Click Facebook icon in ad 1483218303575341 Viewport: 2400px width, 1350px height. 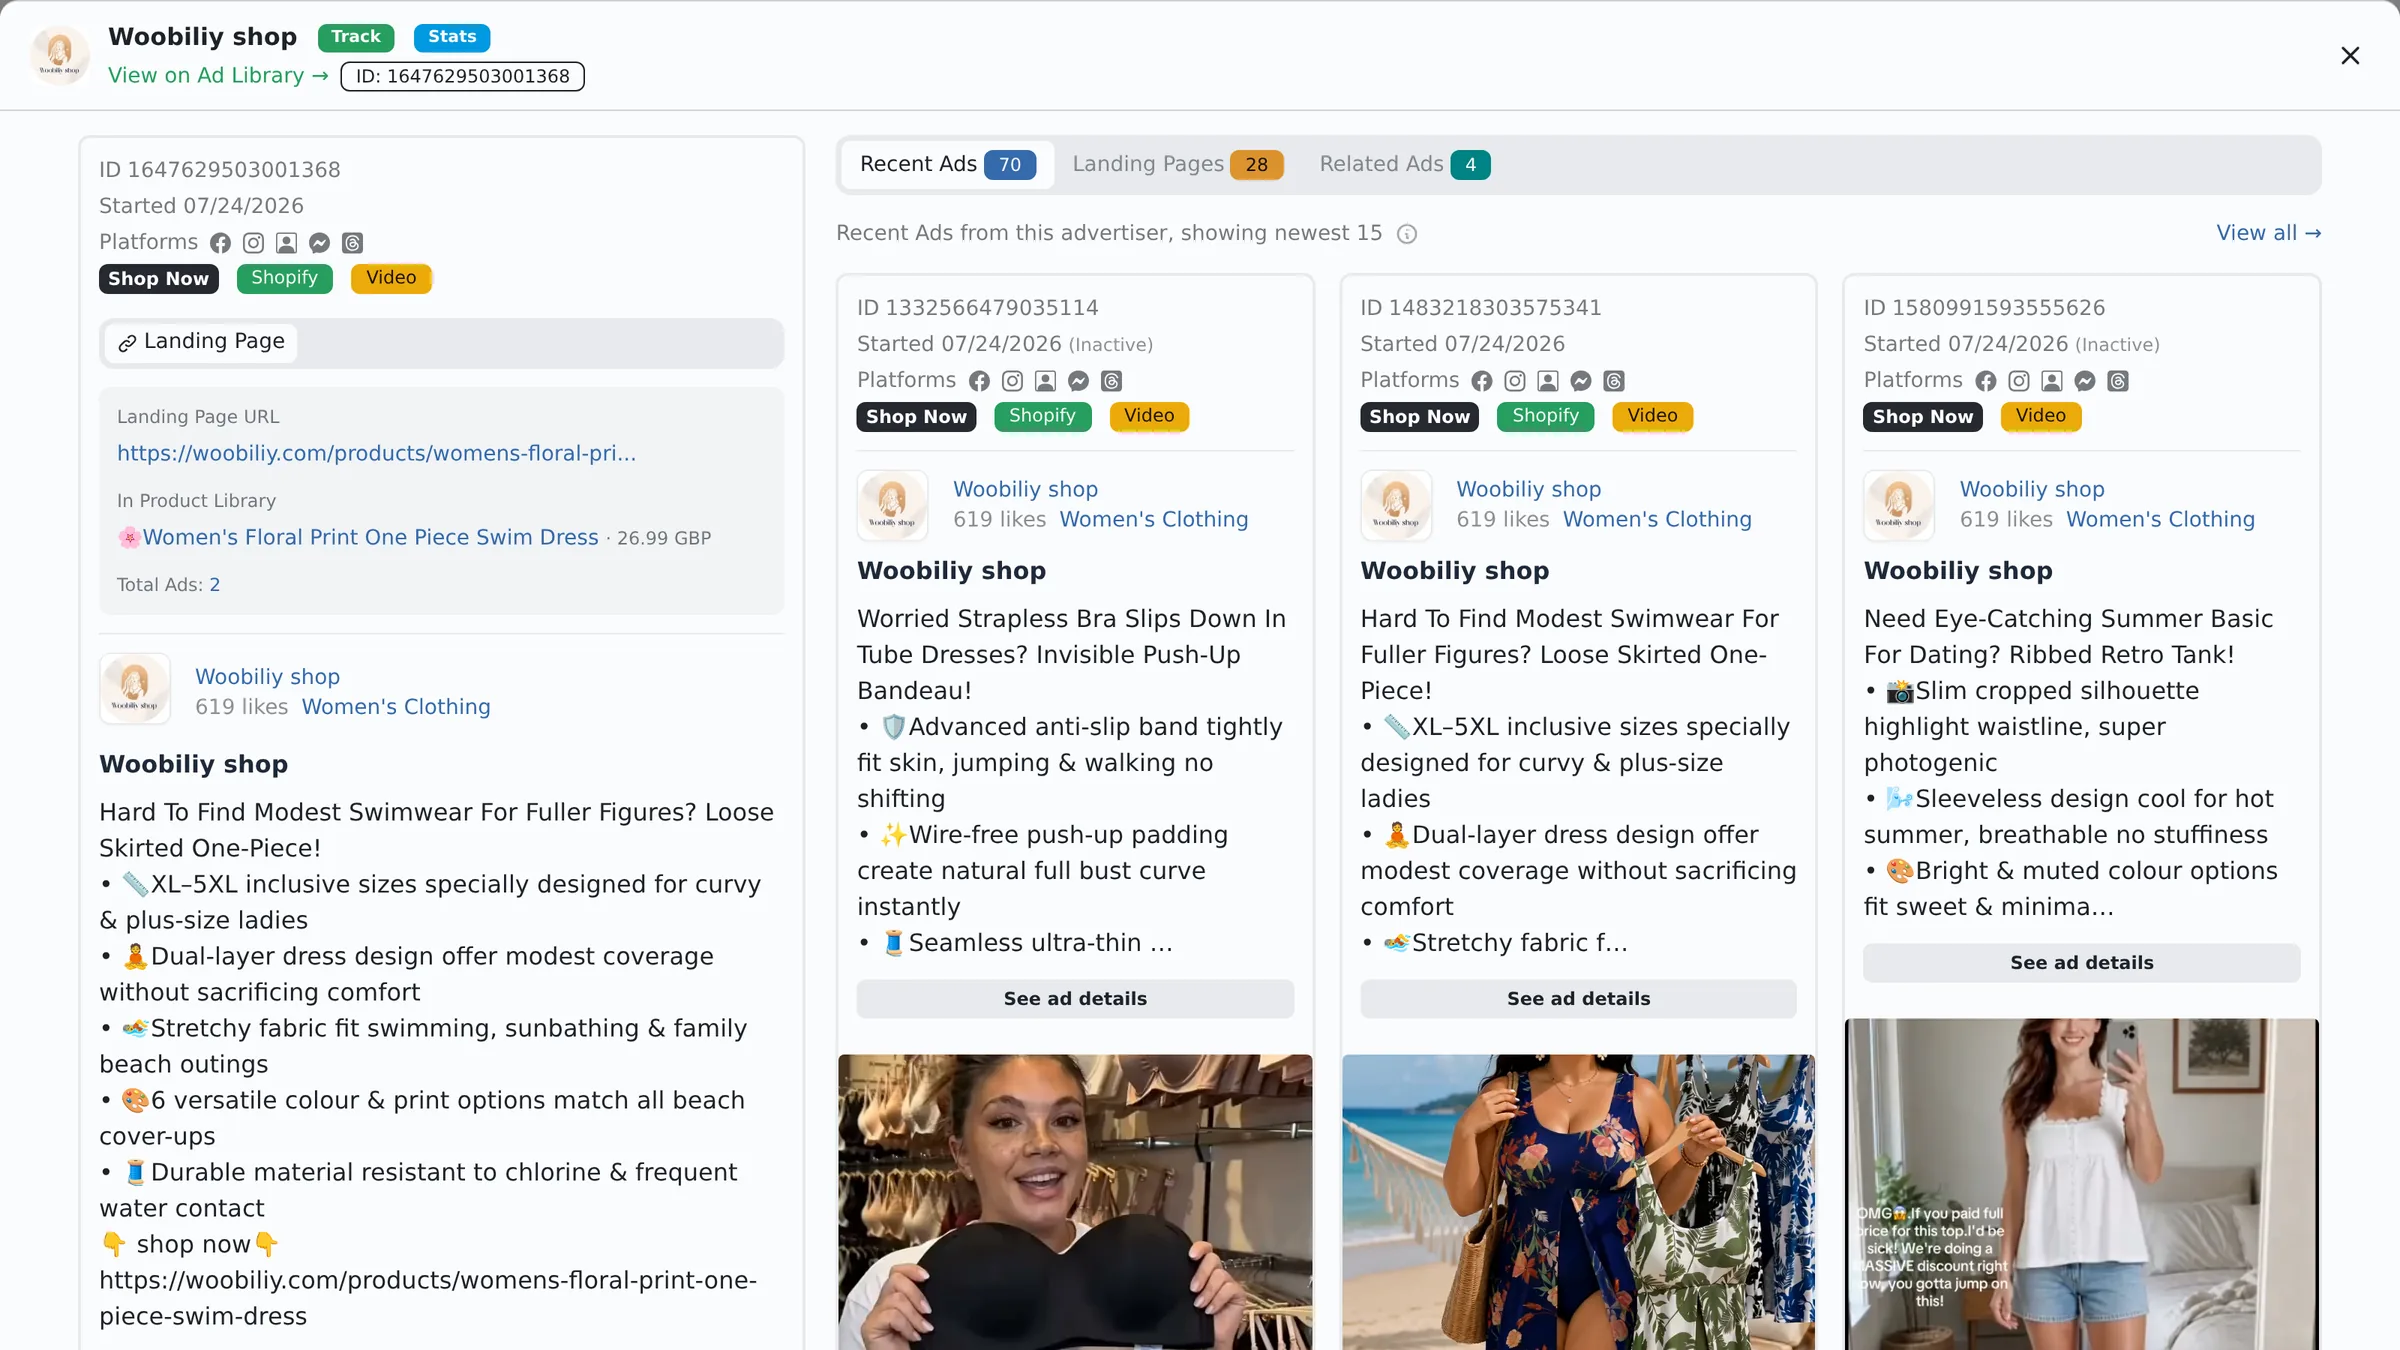[x=1482, y=381]
